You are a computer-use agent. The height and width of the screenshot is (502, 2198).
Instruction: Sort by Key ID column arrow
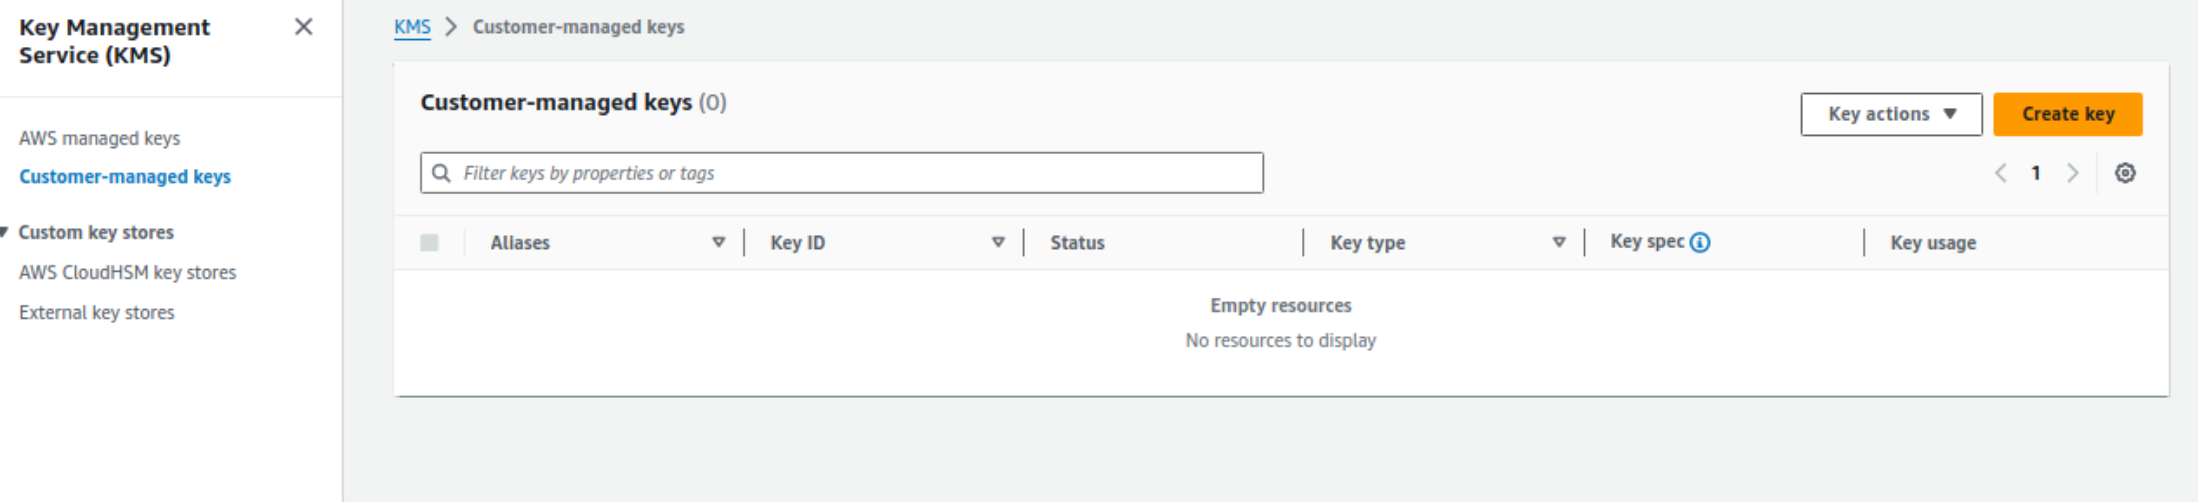click(998, 243)
